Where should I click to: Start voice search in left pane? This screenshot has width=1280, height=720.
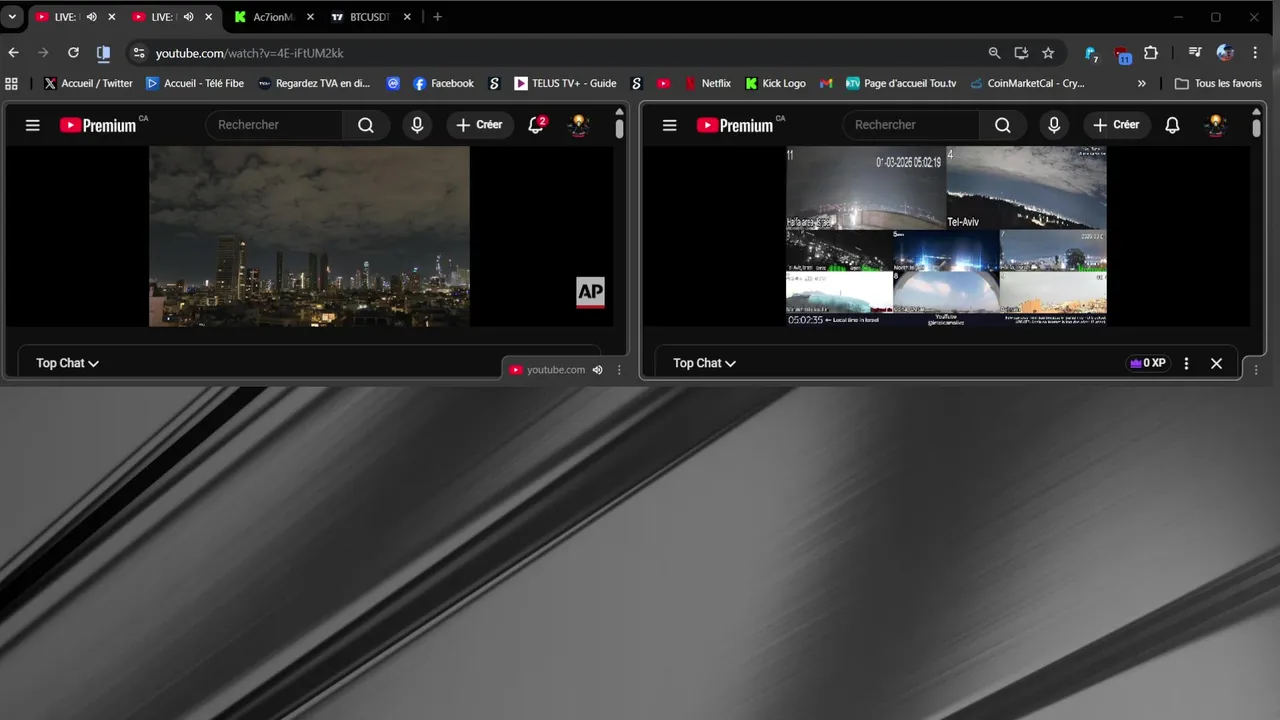click(x=417, y=125)
